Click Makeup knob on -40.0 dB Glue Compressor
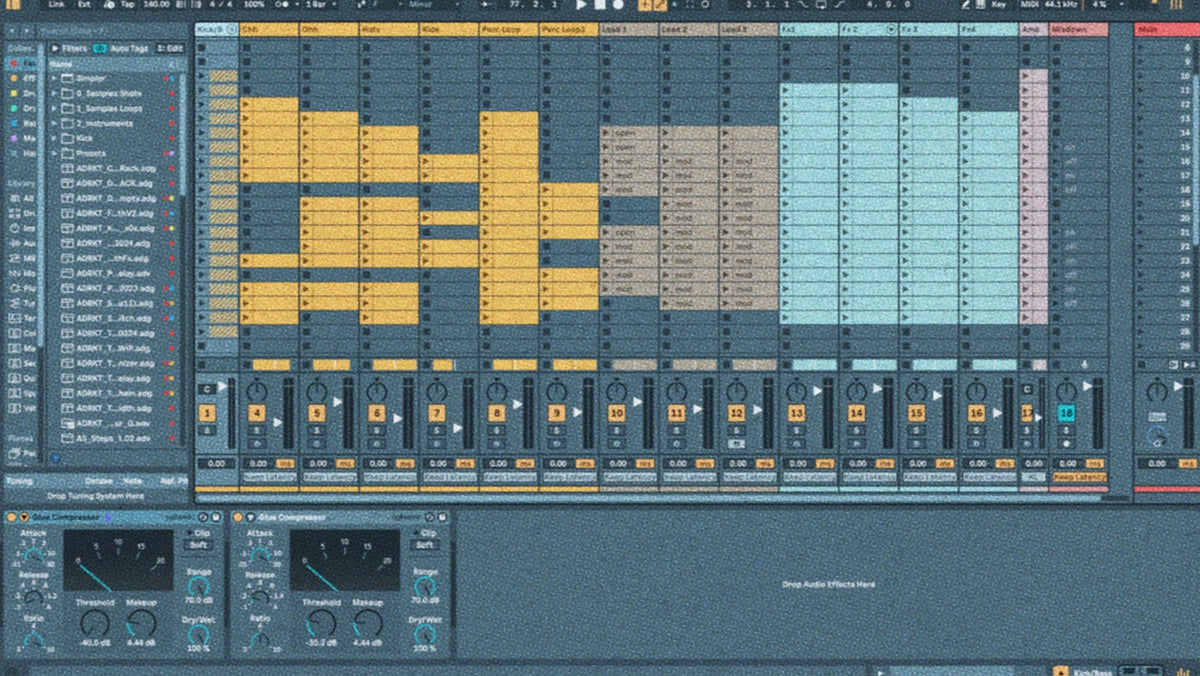 [140, 625]
